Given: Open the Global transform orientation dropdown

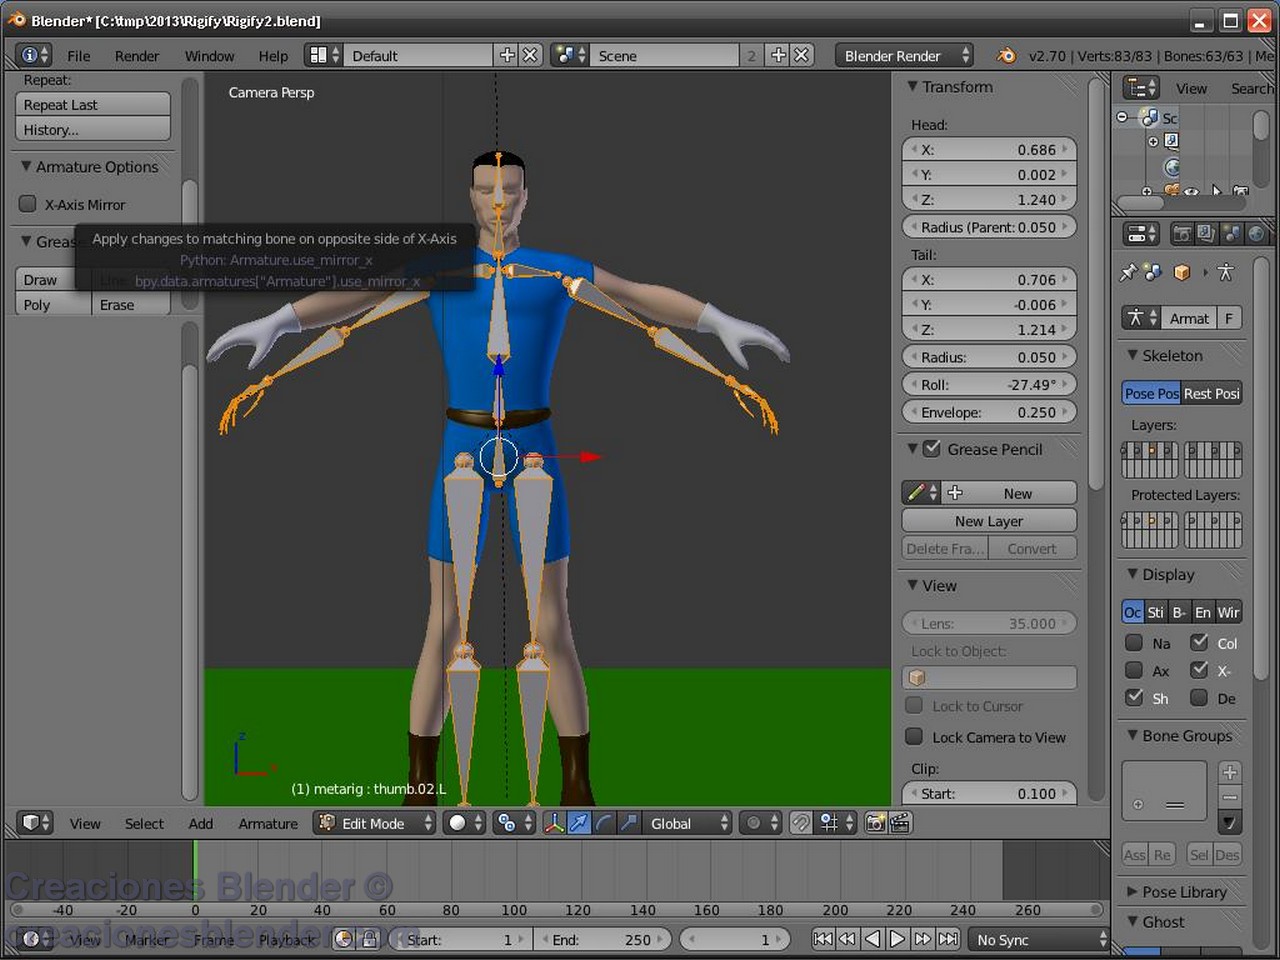Looking at the screenshot, I should 685,823.
